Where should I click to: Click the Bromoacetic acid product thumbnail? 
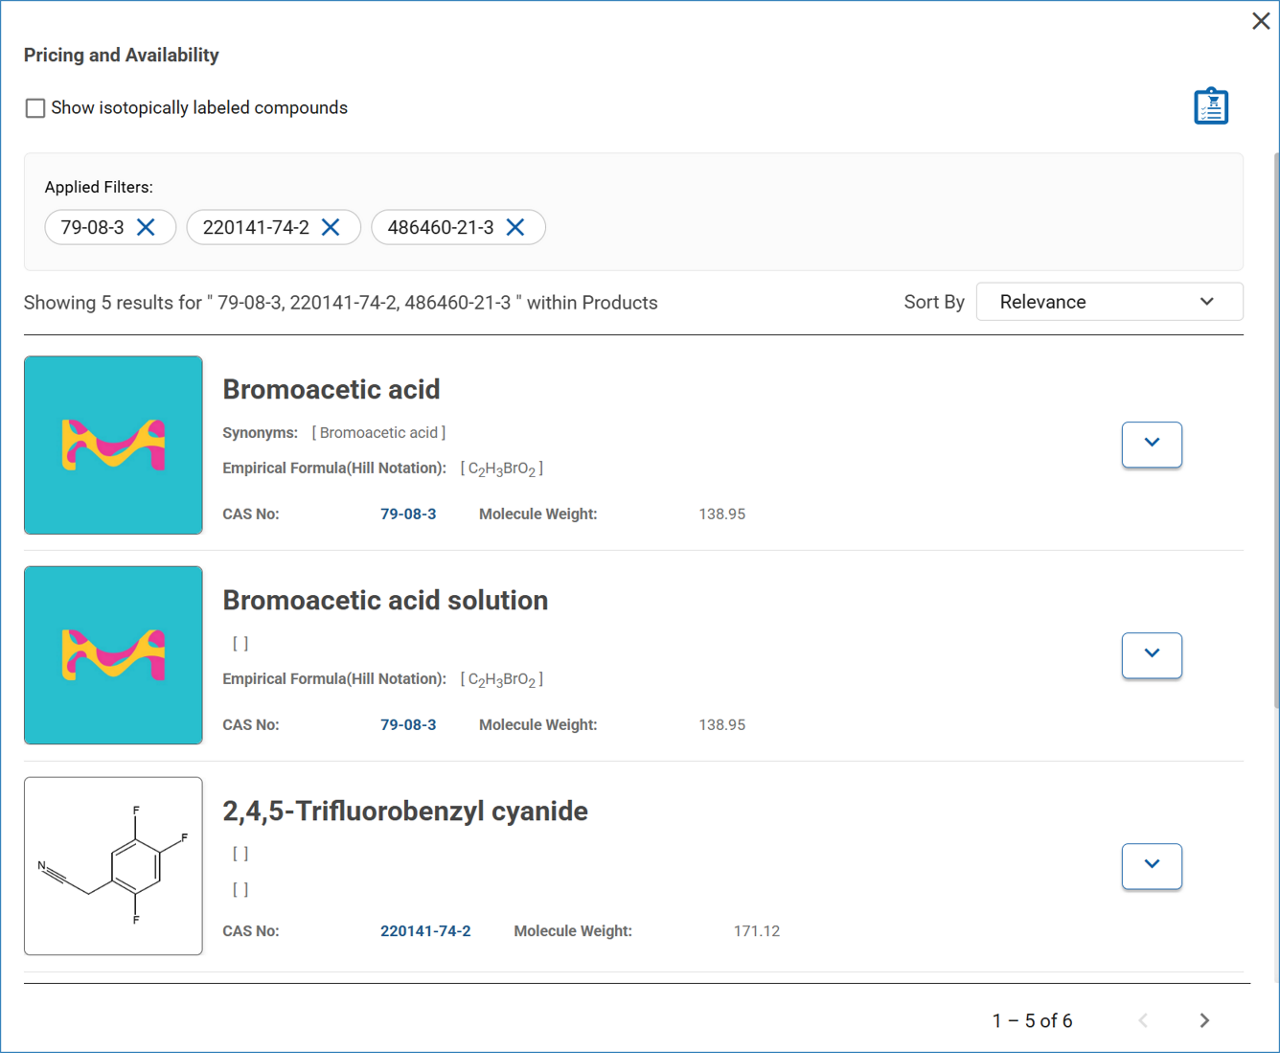pyautogui.click(x=113, y=445)
